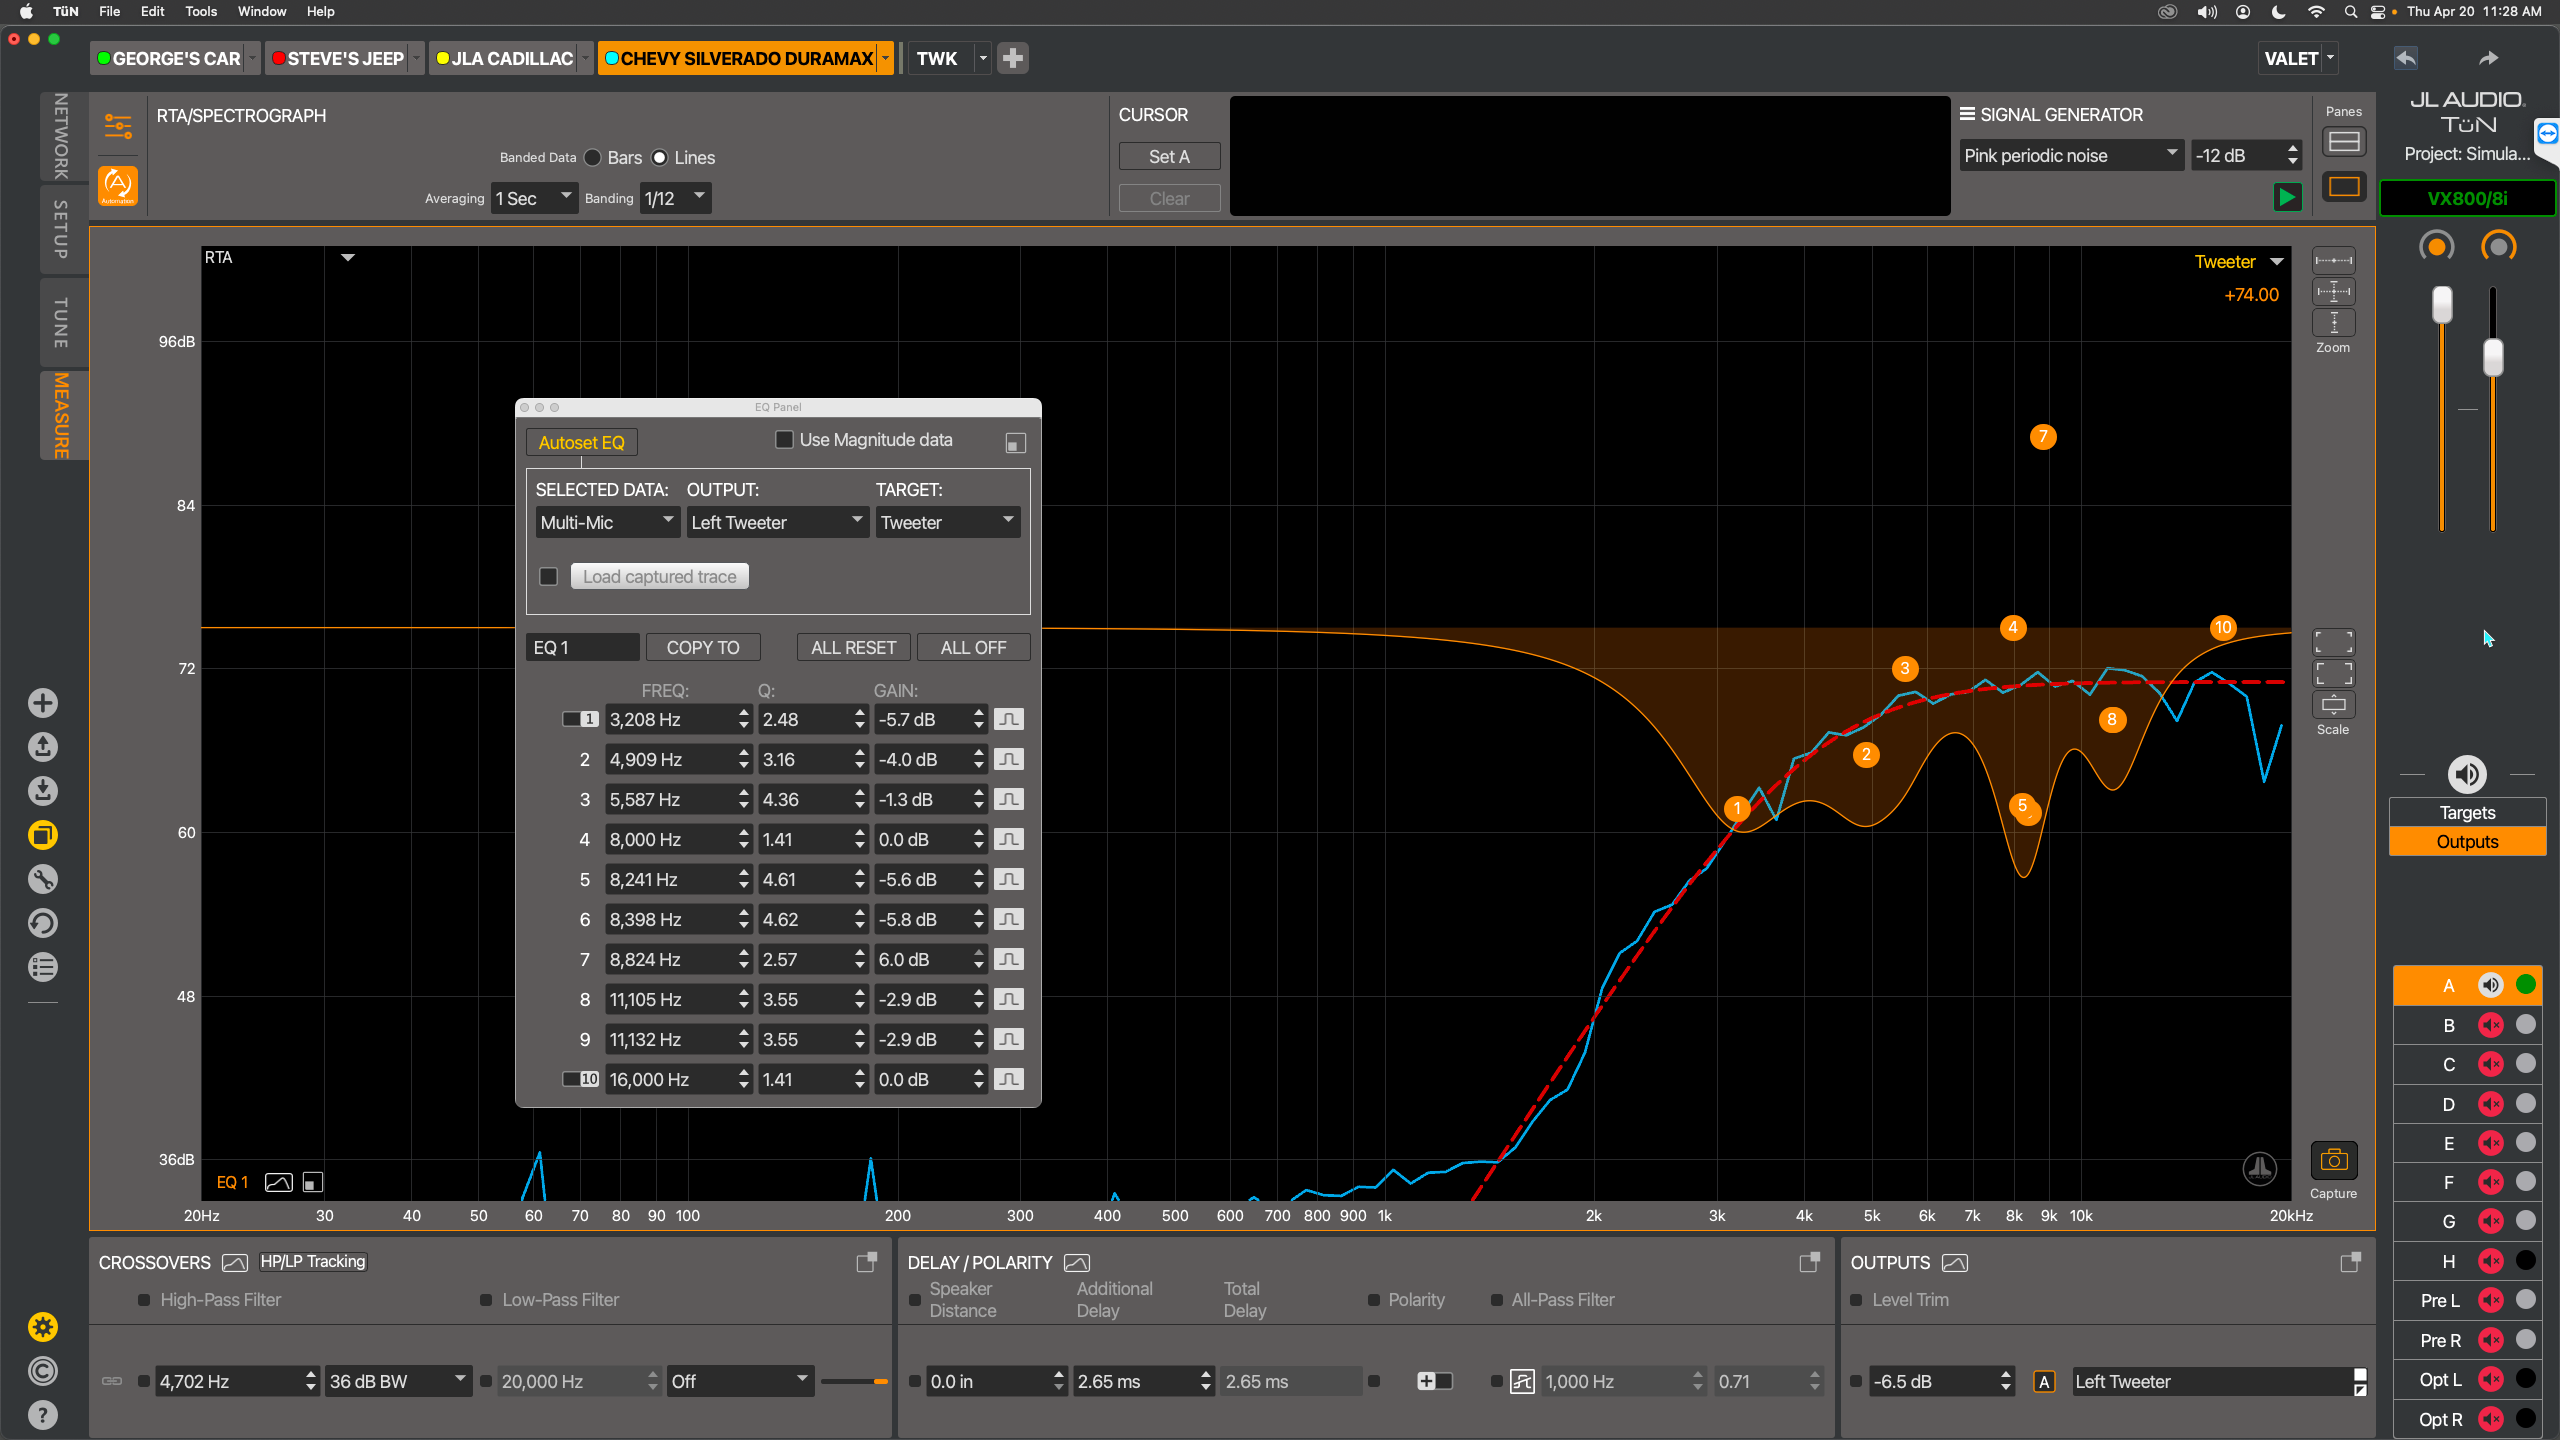The height and width of the screenshot is (1440, 2560).
Task: Click the add plus icon in left sidebar
Action: (x=42, y=703)
